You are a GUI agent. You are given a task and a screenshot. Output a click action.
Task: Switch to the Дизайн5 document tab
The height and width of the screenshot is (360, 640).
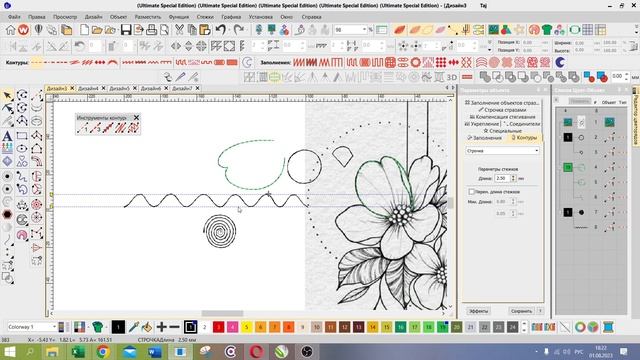click(119, 88)
